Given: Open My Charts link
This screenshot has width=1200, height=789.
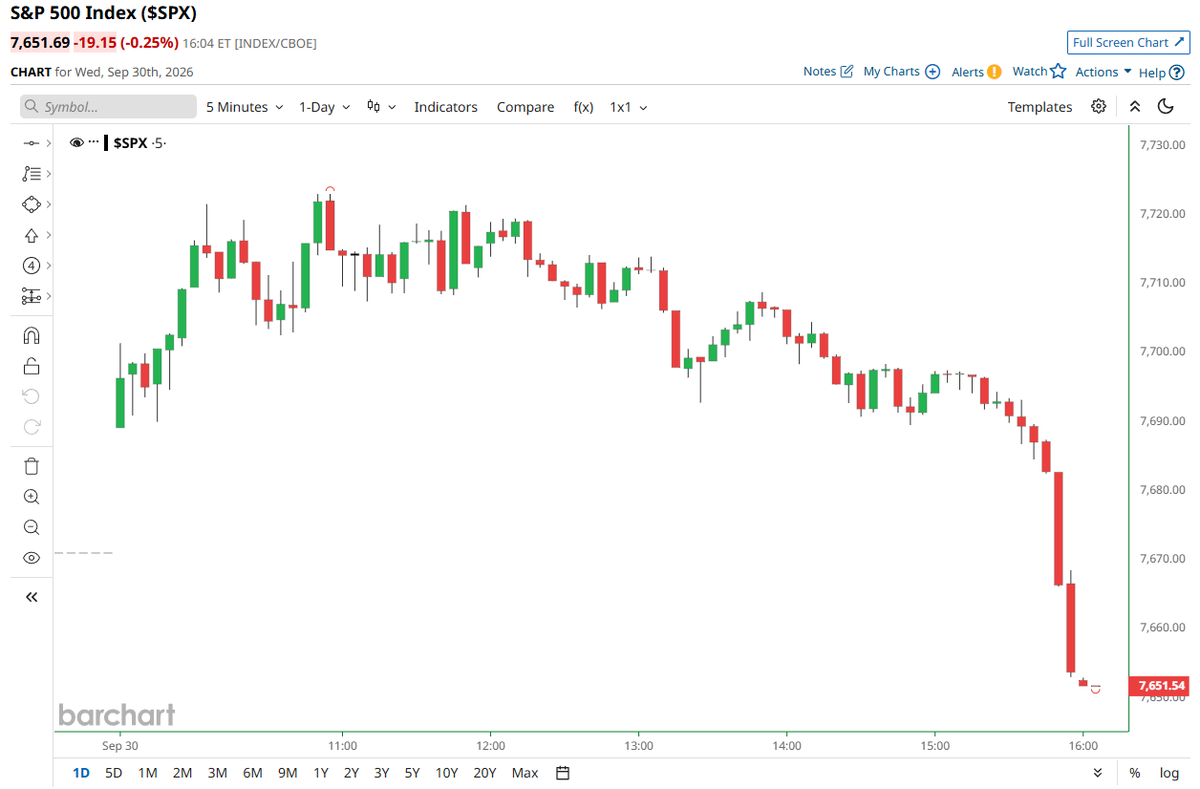Looking at the screenshot, I should pos(901,71).
